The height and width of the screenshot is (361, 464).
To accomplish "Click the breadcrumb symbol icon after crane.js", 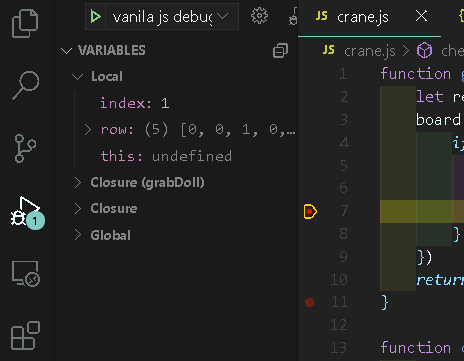I will point(424,51).
